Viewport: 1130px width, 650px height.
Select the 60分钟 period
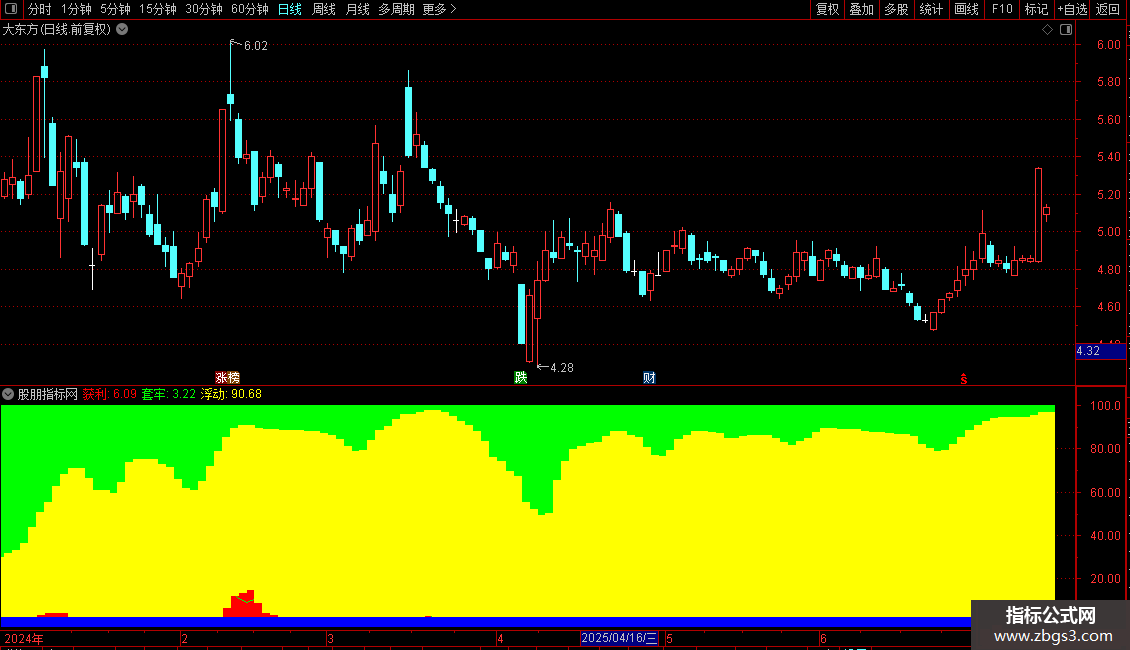[x=250, y=9]
